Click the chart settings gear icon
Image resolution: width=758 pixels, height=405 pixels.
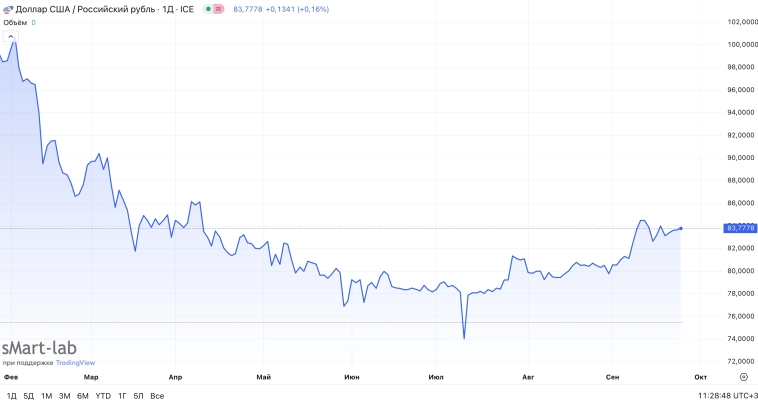coord(741,376)
